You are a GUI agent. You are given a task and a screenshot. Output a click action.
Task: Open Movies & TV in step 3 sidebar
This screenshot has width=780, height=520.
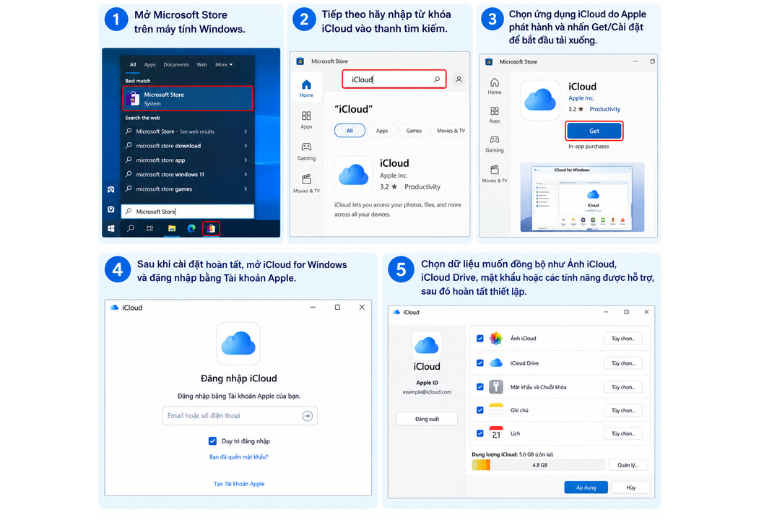[x=494, y=174]
